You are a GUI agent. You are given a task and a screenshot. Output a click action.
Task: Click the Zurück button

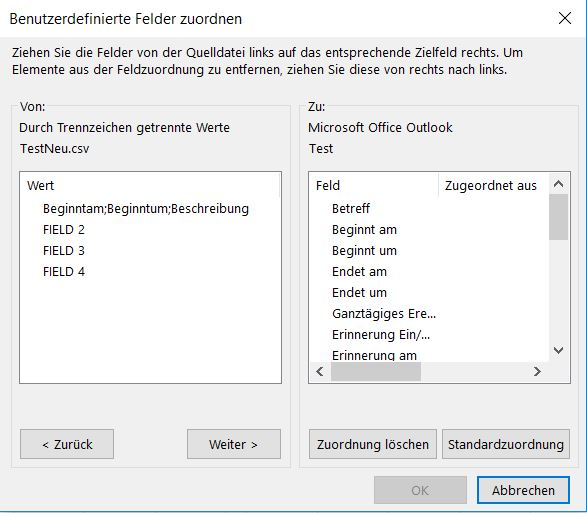pos(67,444)
